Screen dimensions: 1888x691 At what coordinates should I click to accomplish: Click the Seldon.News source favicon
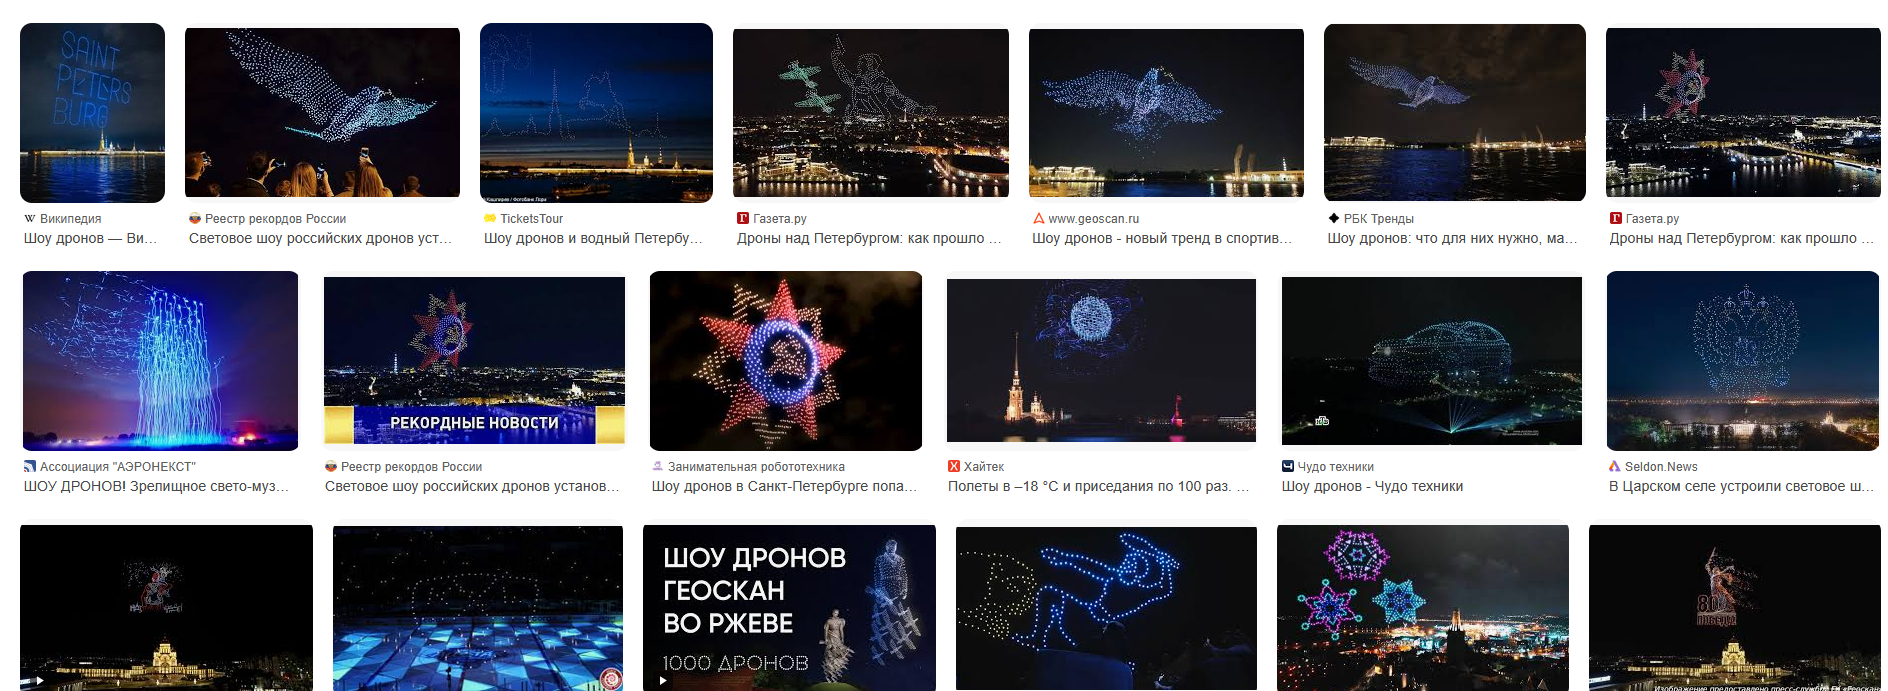[1614, 467]
